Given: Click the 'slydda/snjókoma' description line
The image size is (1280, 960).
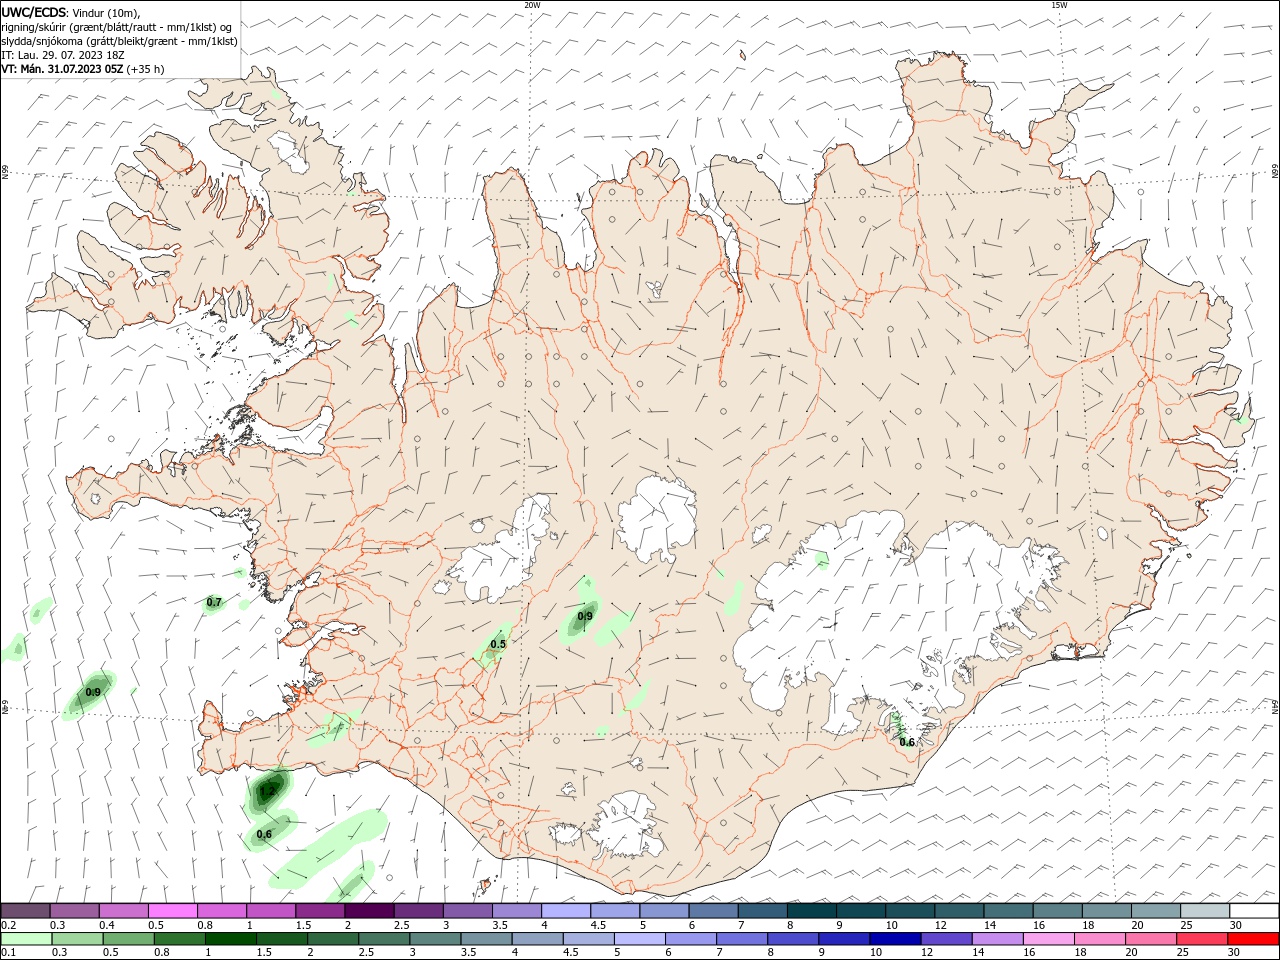Looking at the screenshot, I should coord(119,41).
